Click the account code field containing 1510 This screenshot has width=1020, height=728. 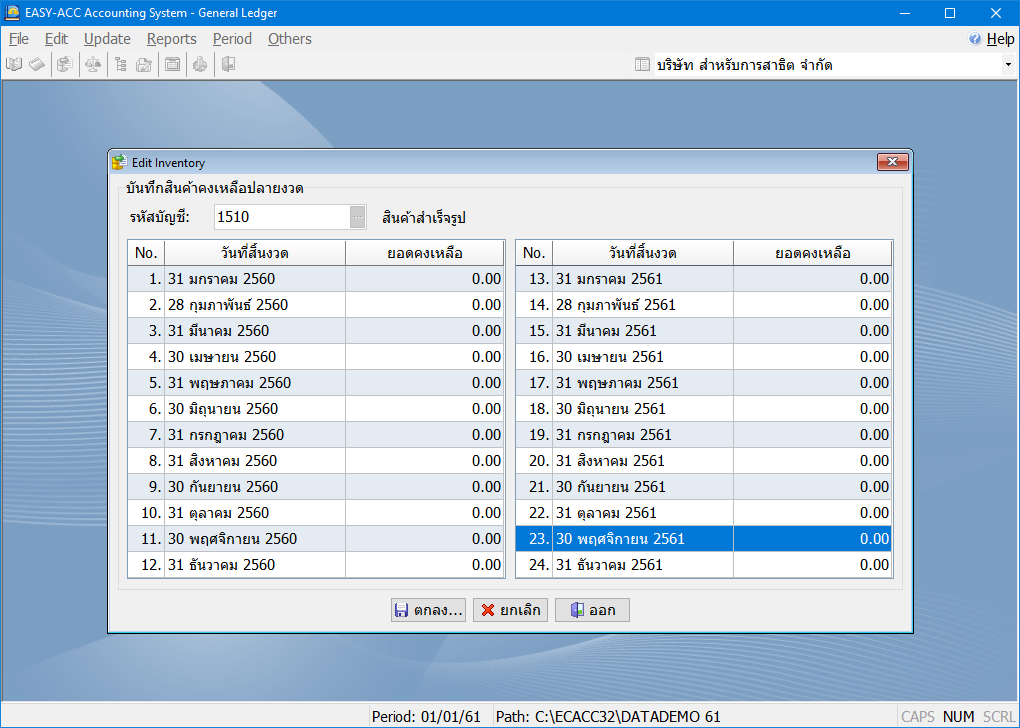(x=281, y=217)
